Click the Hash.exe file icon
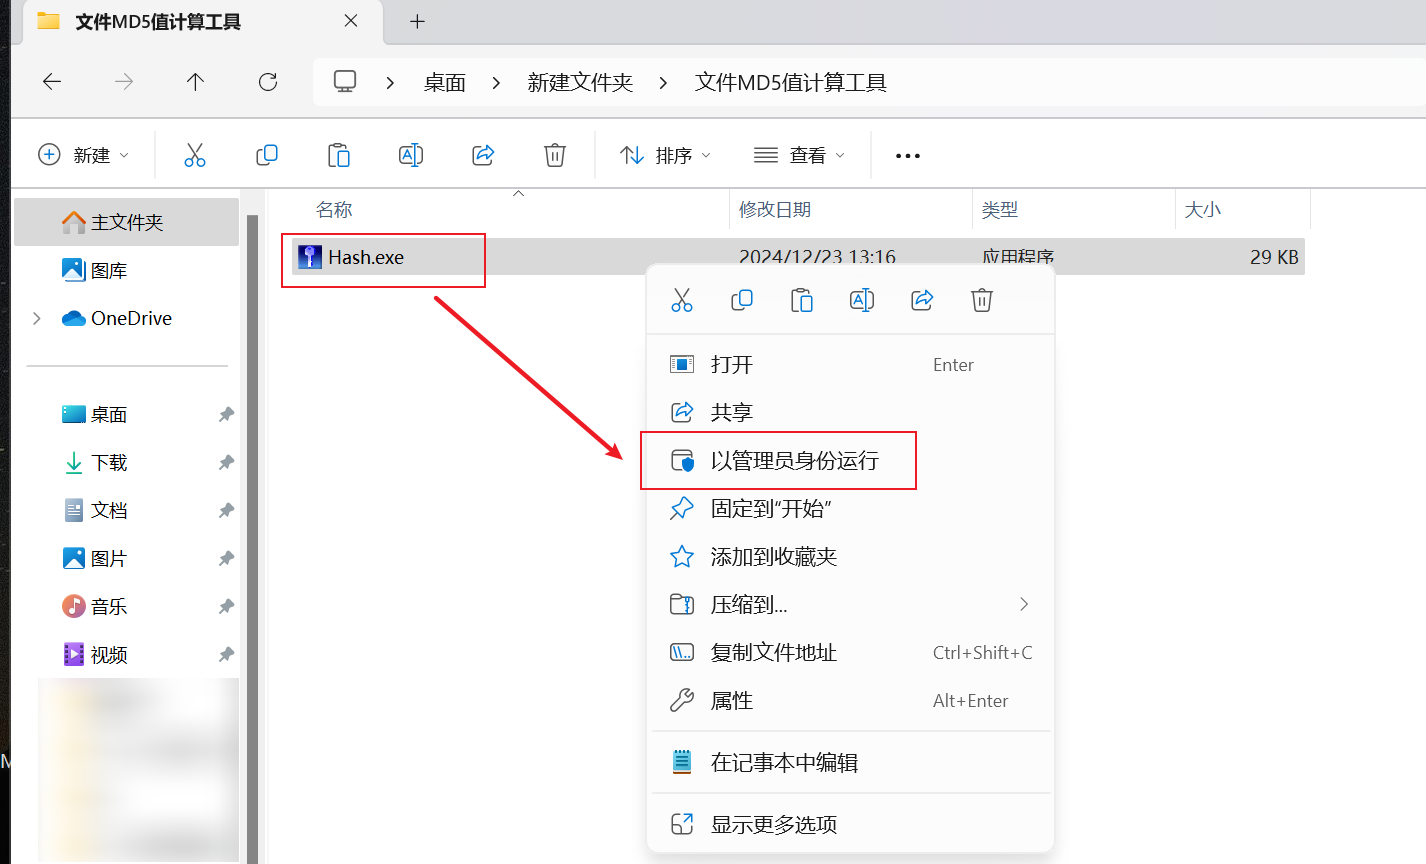The image size is (1426, 864). click(x=310, y=257)
